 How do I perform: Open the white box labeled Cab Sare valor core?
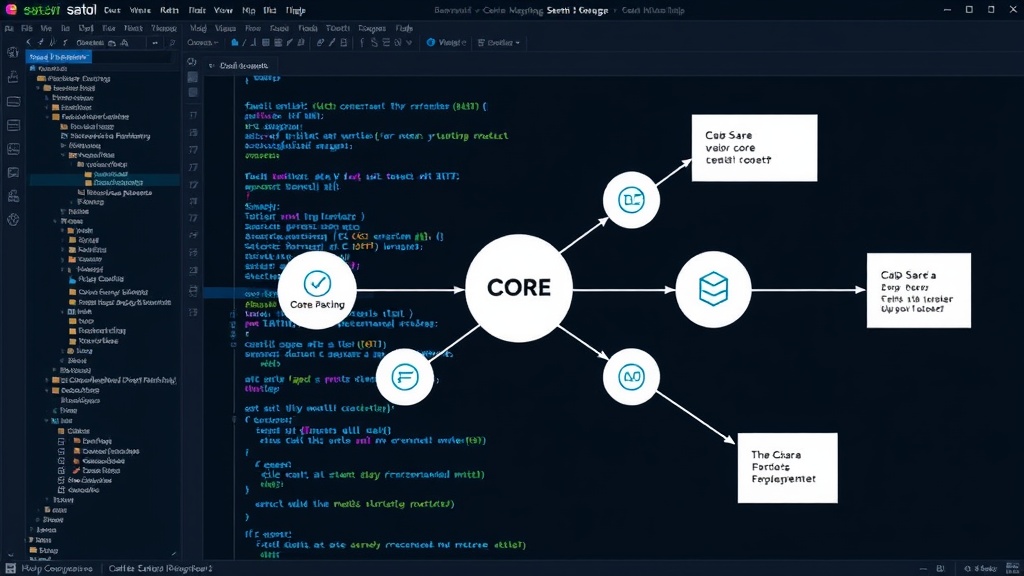tap(754, 148)
